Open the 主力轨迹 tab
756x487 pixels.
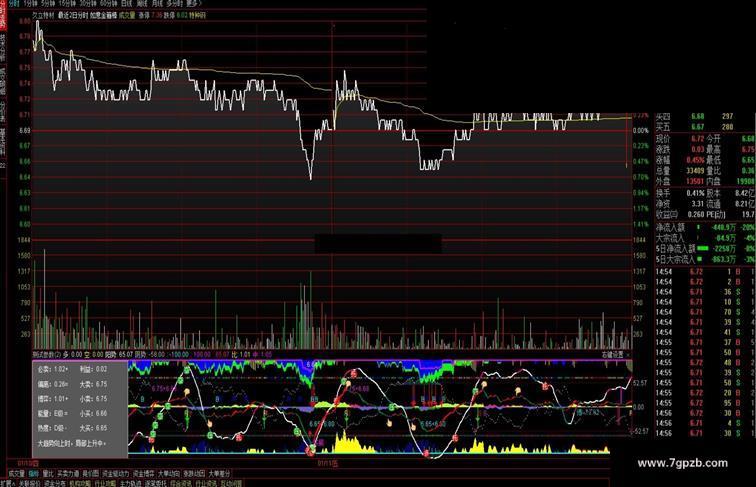[x=130, y=483]
